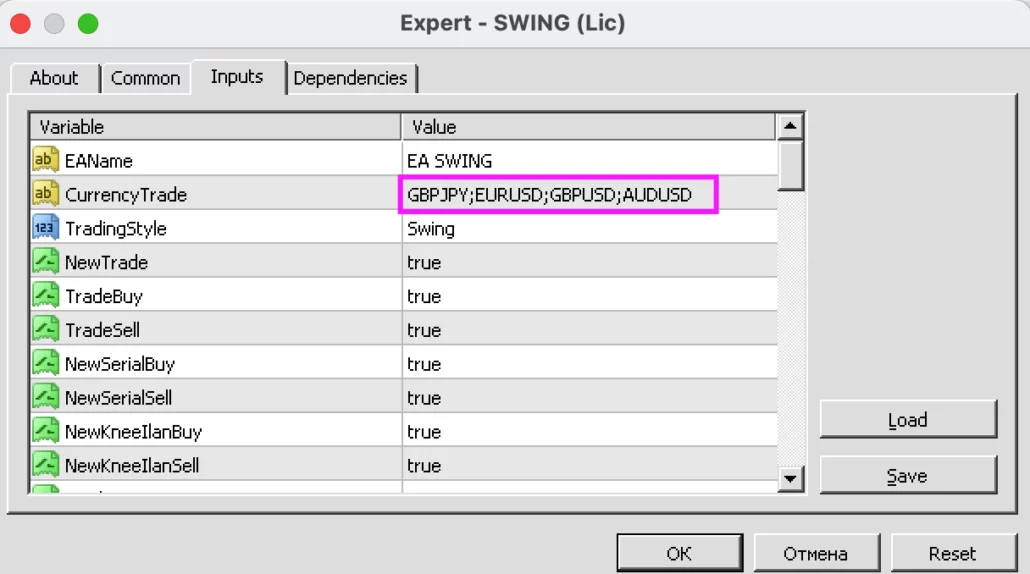Screen dimensions: 1030x574
Task: Close the Expert dialog with red button
Action: click(20, 24)
